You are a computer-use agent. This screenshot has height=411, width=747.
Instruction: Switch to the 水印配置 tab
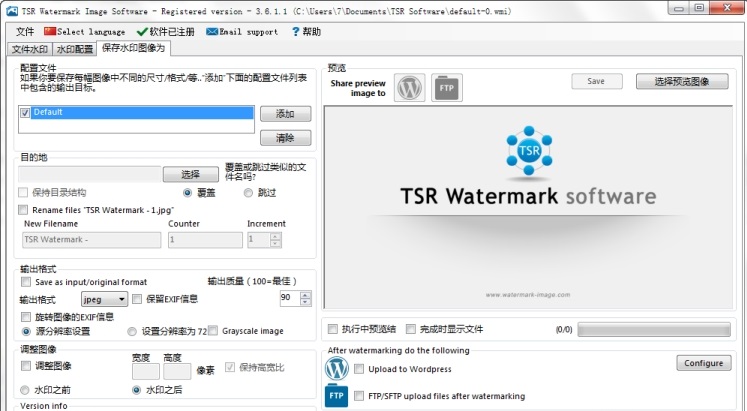[x=74, y=49]
